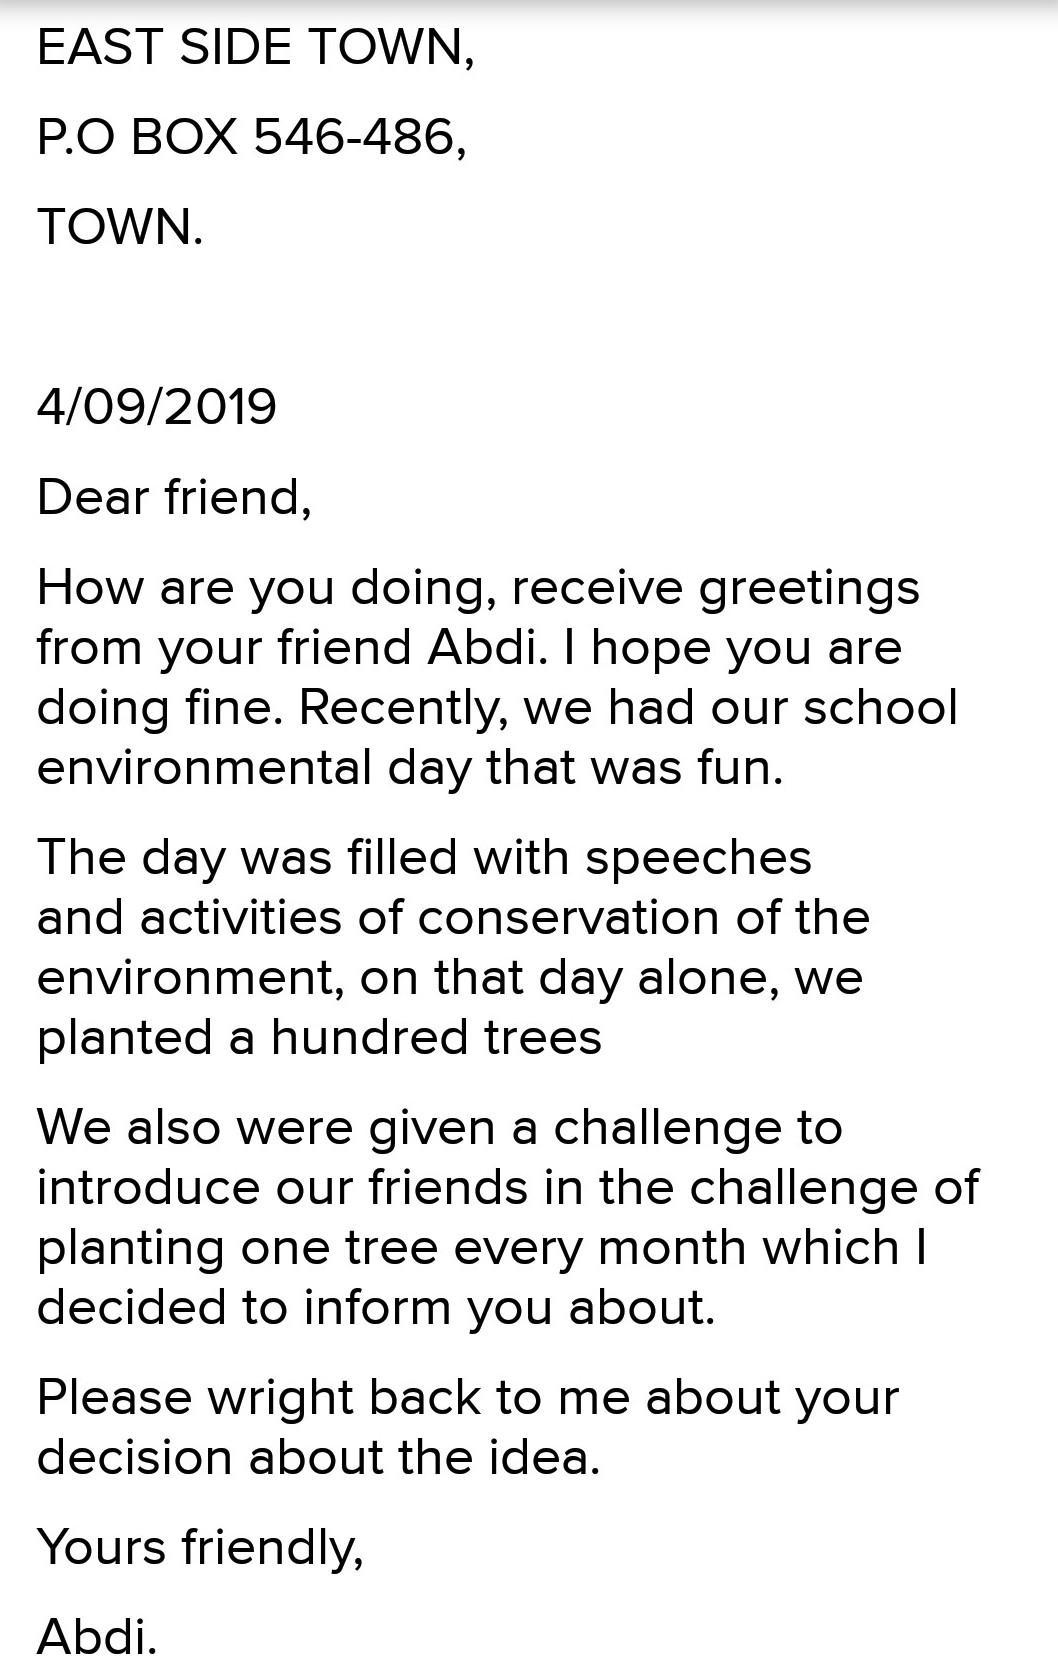Click the line starting 'introduce our friends in the'
This screenshot has width=1058, height=1678.
(x=507, y=1187)
